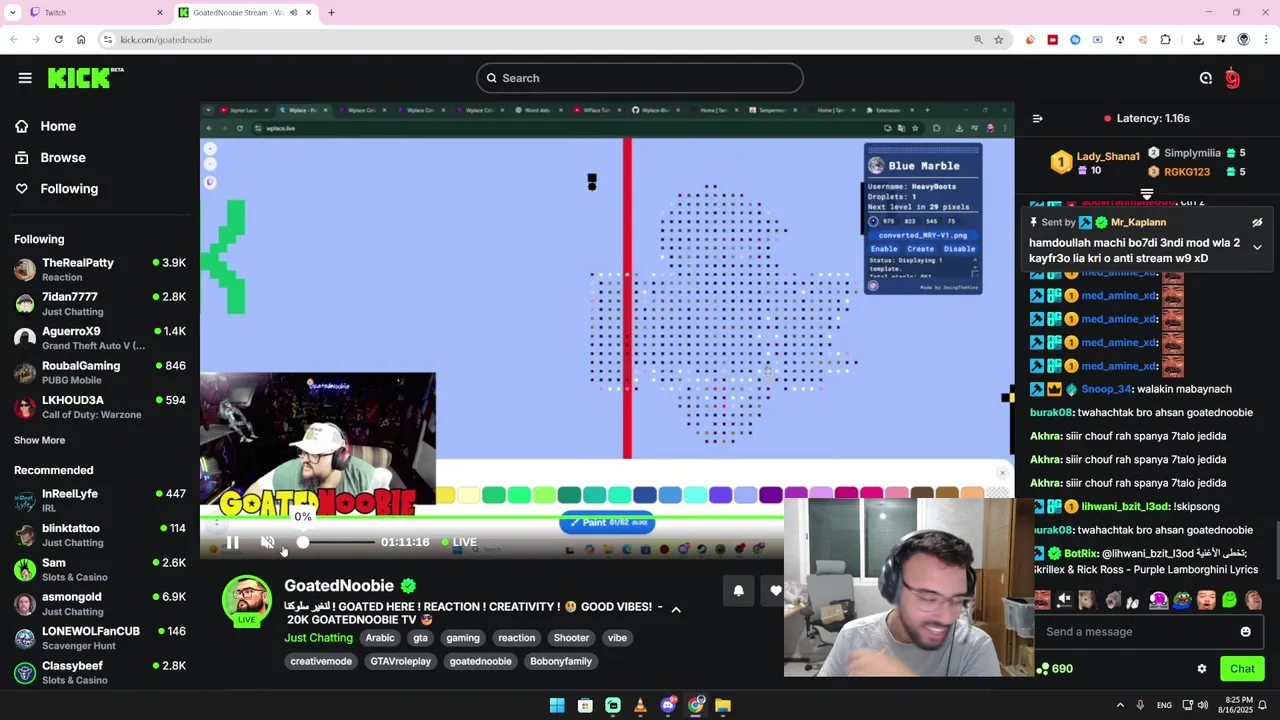1280x720 pixels.
Task: Open recommended channel LONEWOLFanClub
Action: [100, 638]
